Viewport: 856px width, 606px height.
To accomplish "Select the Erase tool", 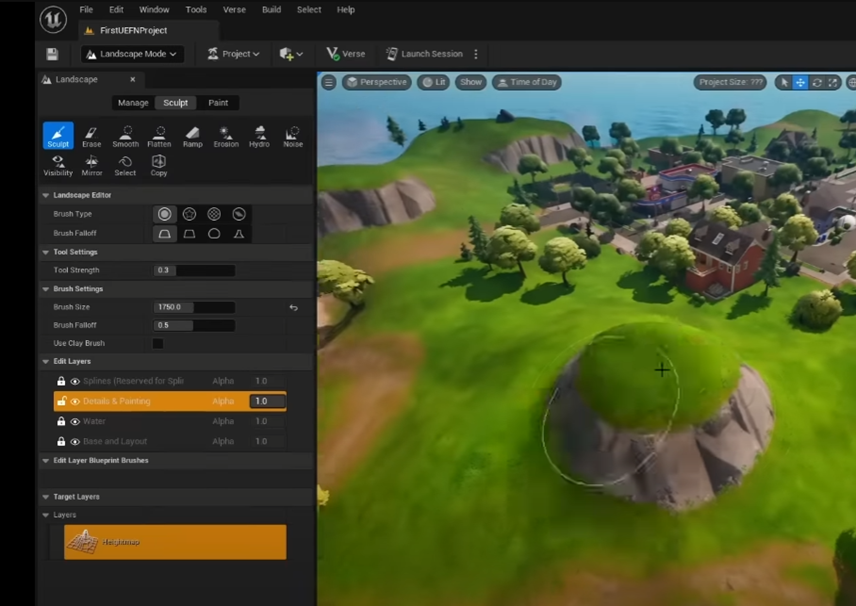I will (x=92, y=136).
